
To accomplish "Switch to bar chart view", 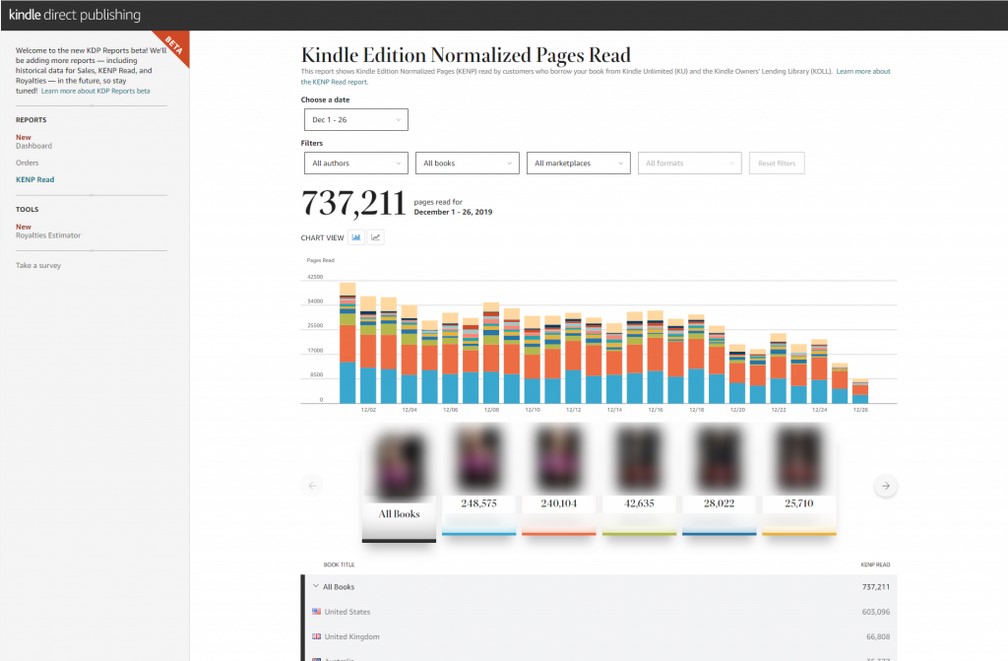I will (x=356, y=237).
